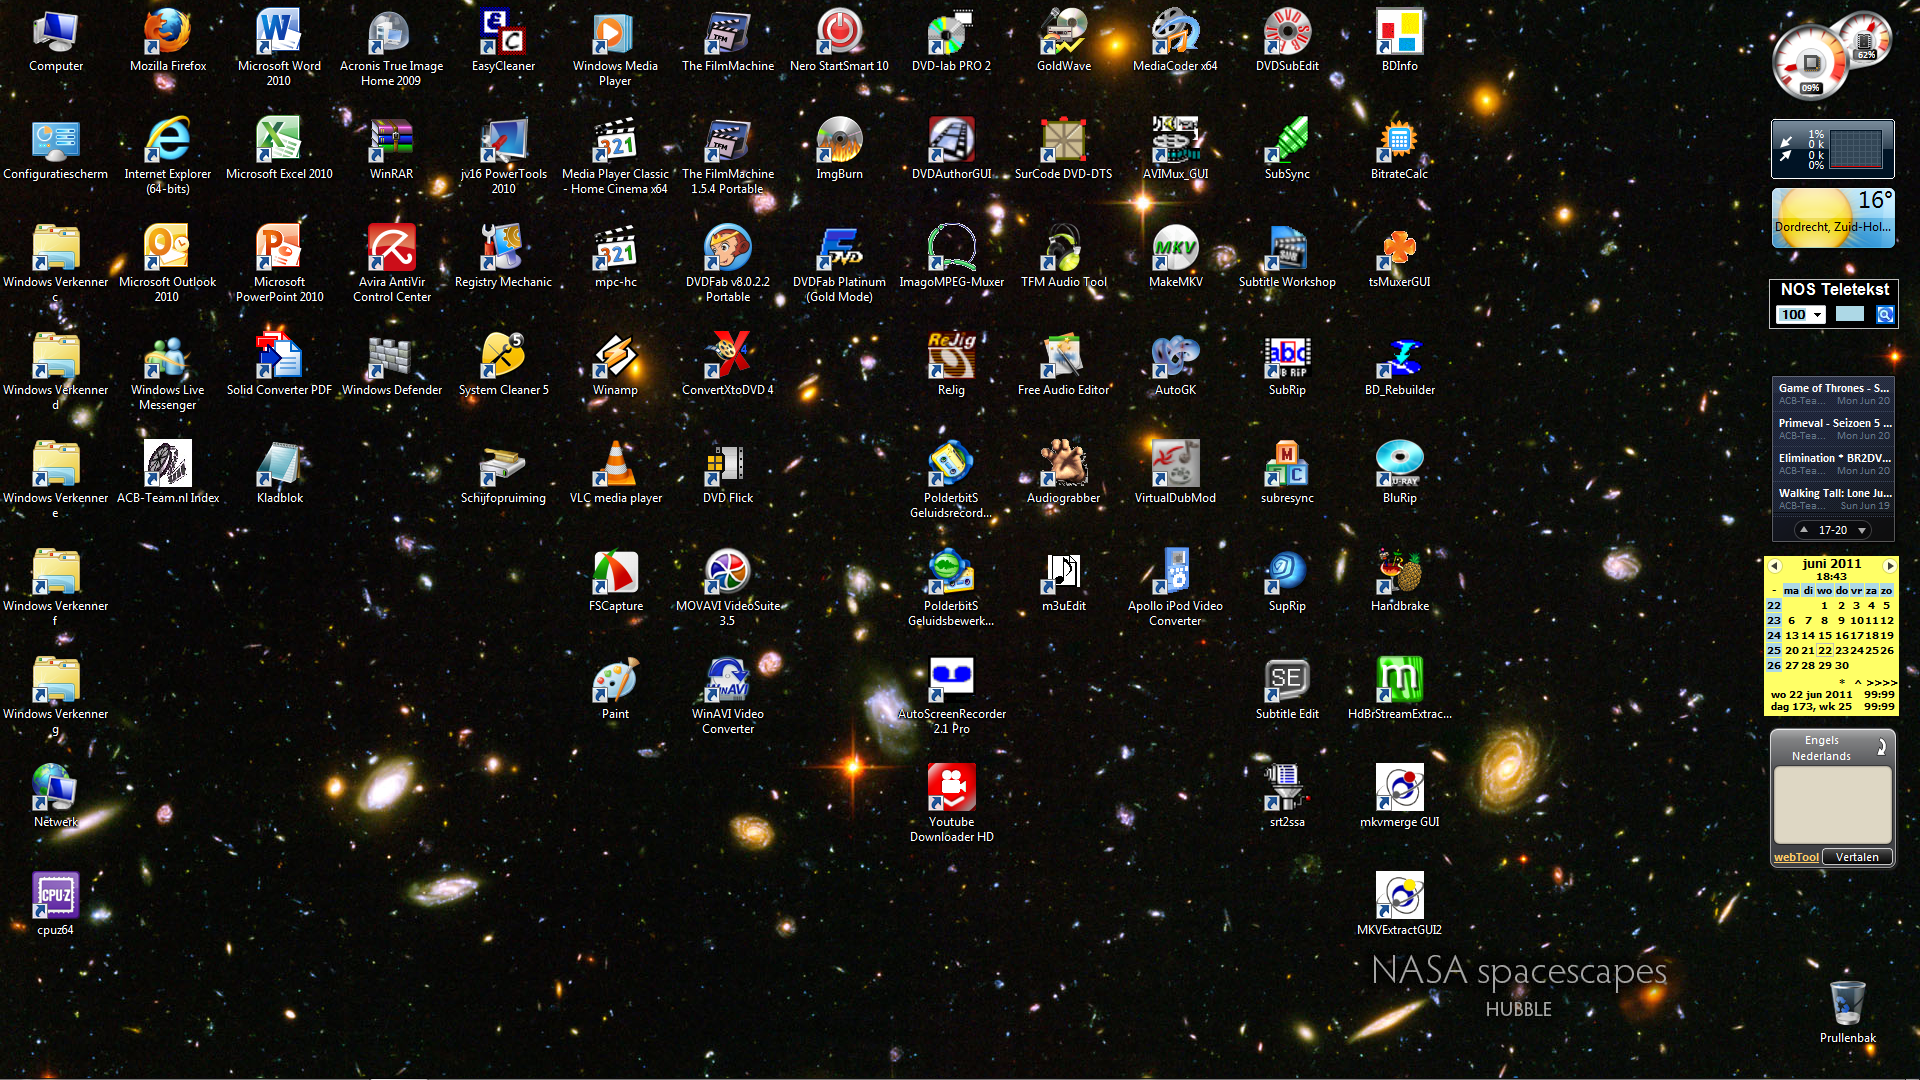Image resolution: width=1920 pixels, height=1080 pixels.
Task: Open DVD-lab PRO 2 shortcut
Action: [951, 41]
